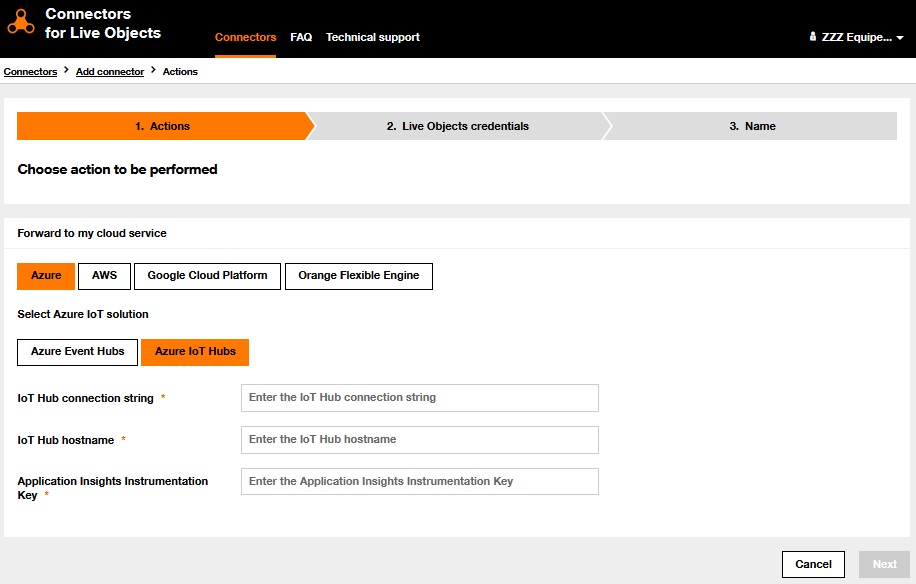Click the Forward to my cloud service label
This screenshot has height=584, width=916.
[92, 233]
